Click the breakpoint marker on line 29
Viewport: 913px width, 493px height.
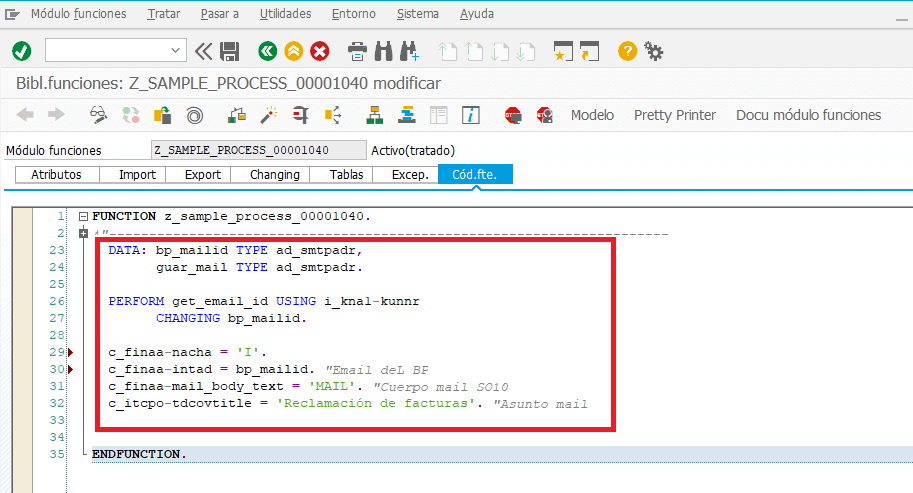(70, 352)
